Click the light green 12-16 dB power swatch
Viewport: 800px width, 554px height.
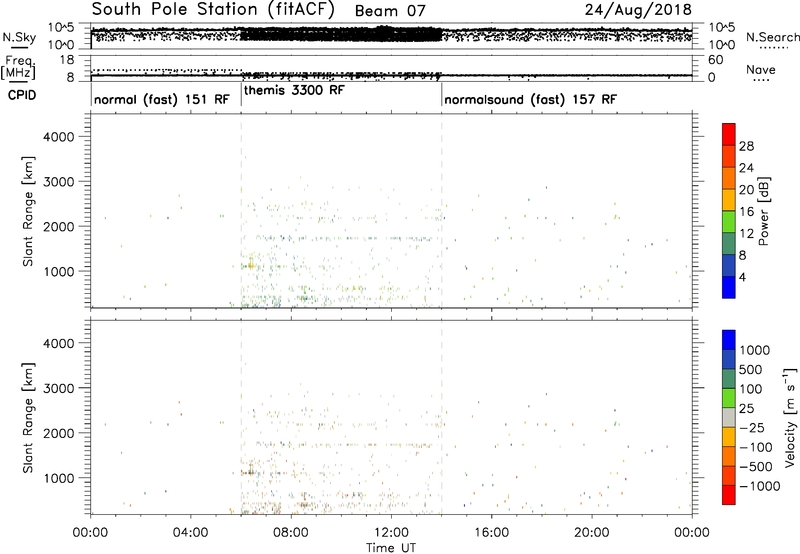tap(729, 222)
